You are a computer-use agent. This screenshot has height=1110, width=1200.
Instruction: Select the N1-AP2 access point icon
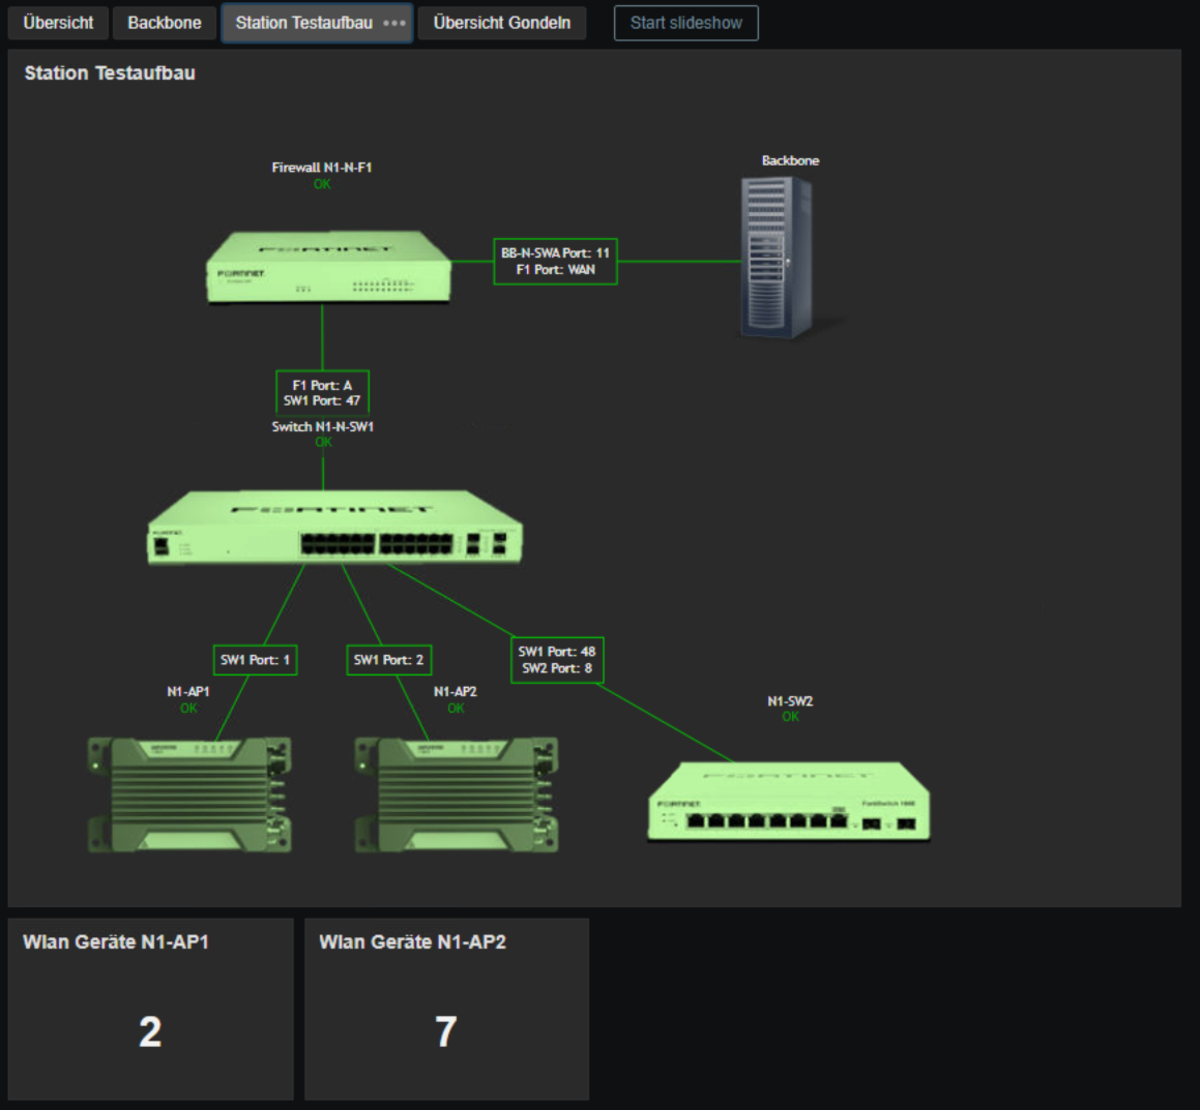click(x=457, y=795)
